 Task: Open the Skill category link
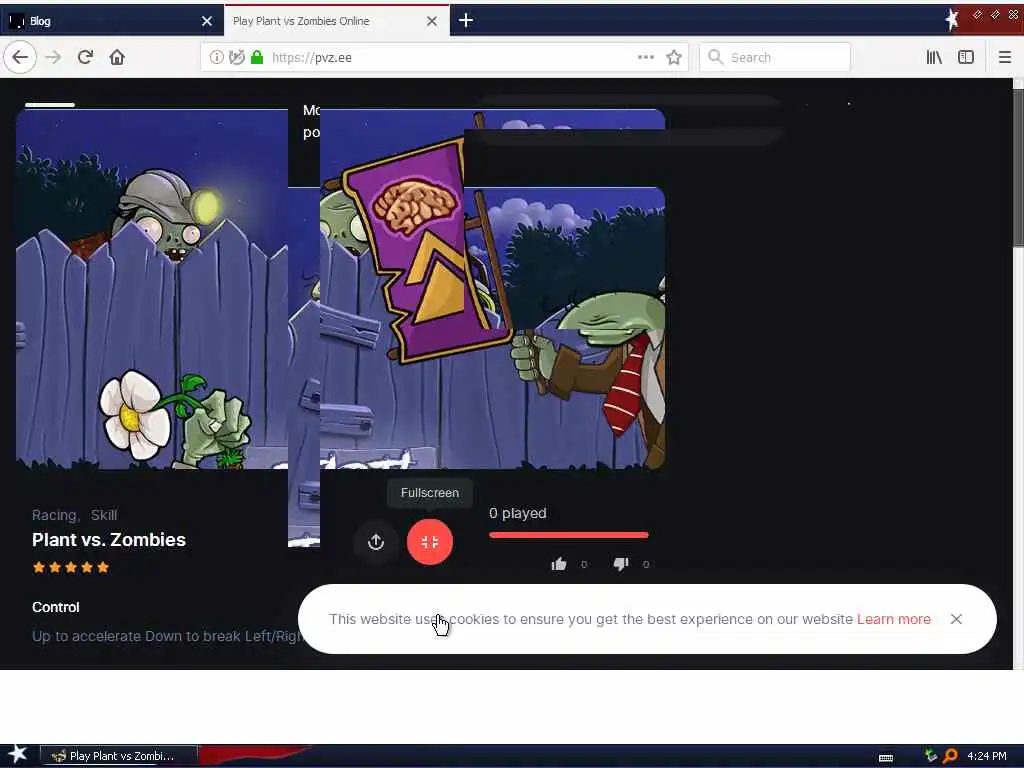point(104,515)
